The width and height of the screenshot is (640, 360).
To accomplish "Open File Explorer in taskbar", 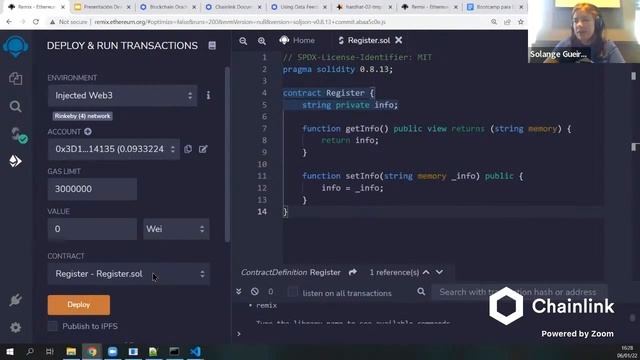I will tap(71, 351).
